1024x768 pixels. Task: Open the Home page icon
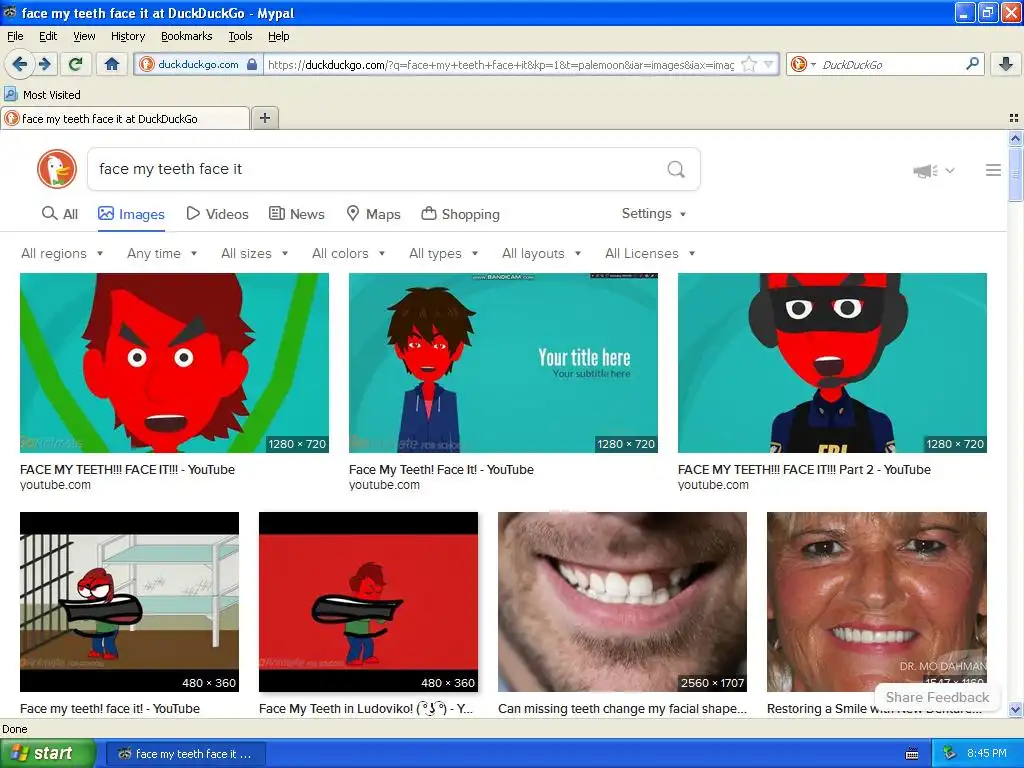tap(112, 64)
